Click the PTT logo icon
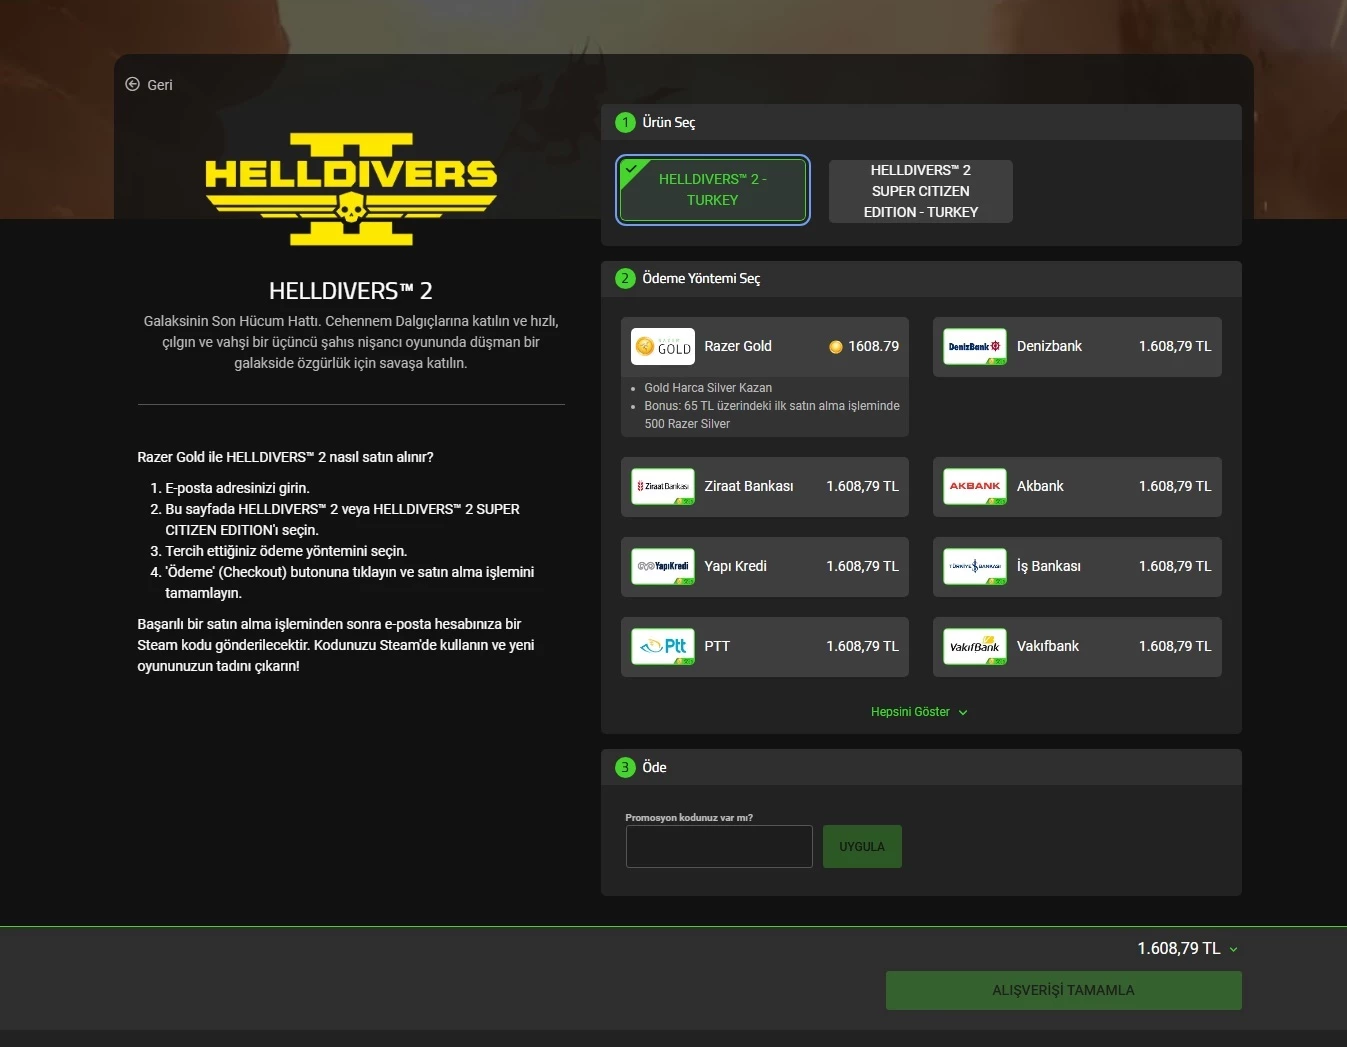This screenshot has width=1347, height=1047. pyautogui.click(x=663, y=647)
